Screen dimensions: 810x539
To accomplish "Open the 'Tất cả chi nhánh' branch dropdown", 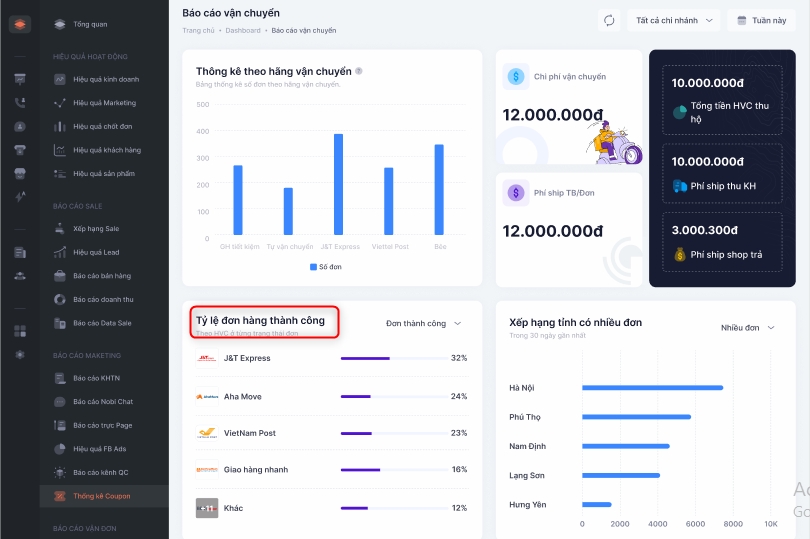I will pyautogui.click(x=677, y=20).
